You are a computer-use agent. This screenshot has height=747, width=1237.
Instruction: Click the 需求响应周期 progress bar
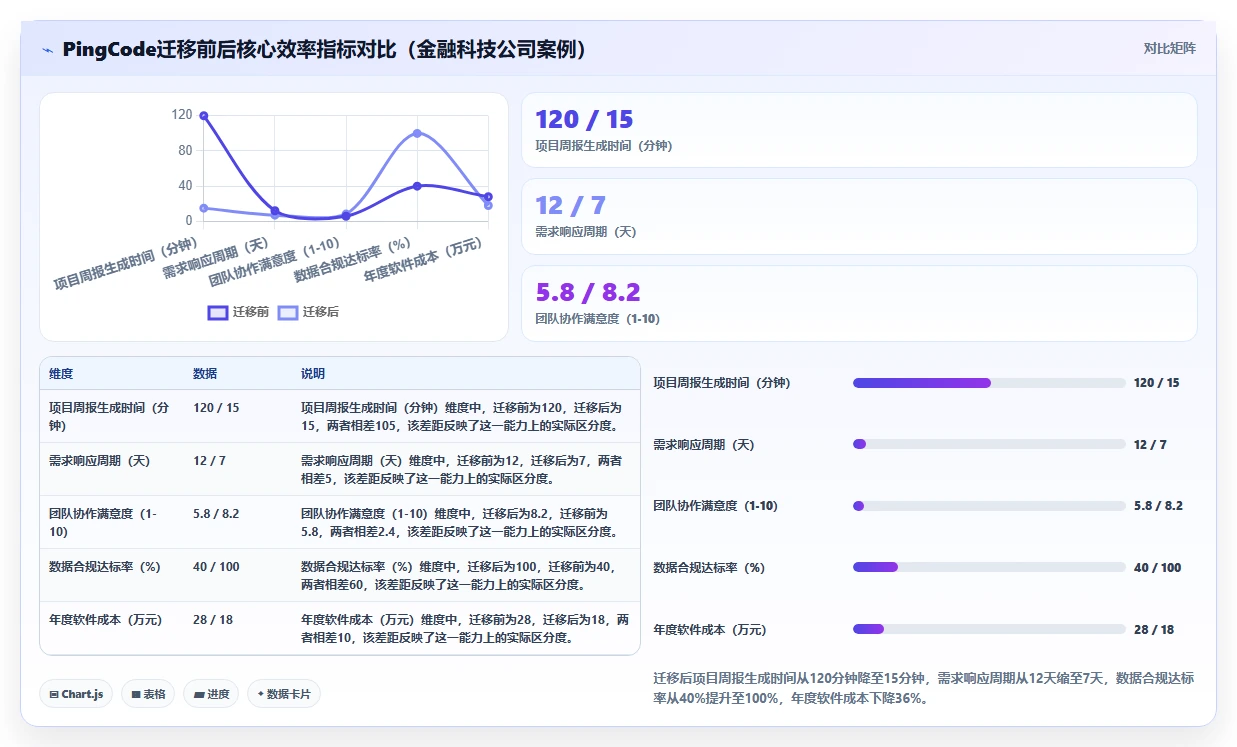click(989, 444)
